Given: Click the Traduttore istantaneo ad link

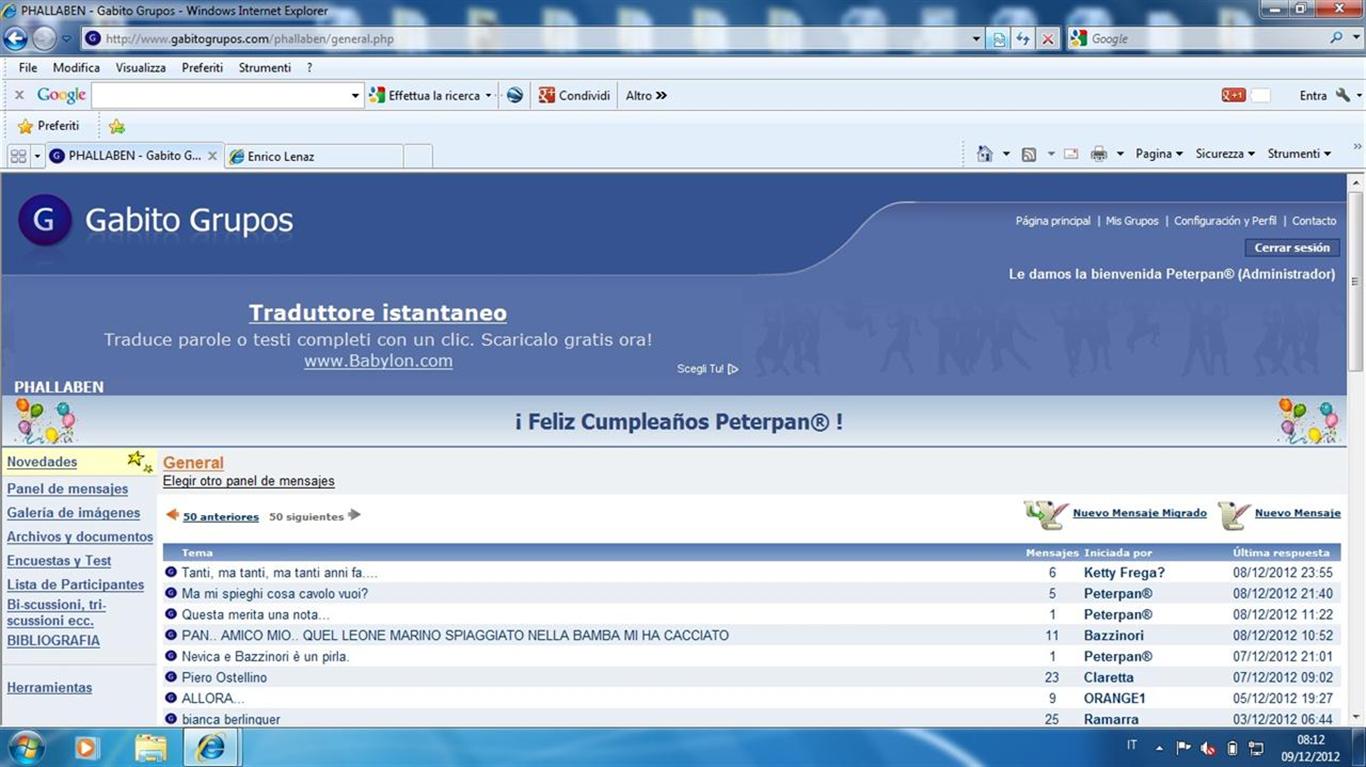Looking at the screenshot, I should pos(378,313).
